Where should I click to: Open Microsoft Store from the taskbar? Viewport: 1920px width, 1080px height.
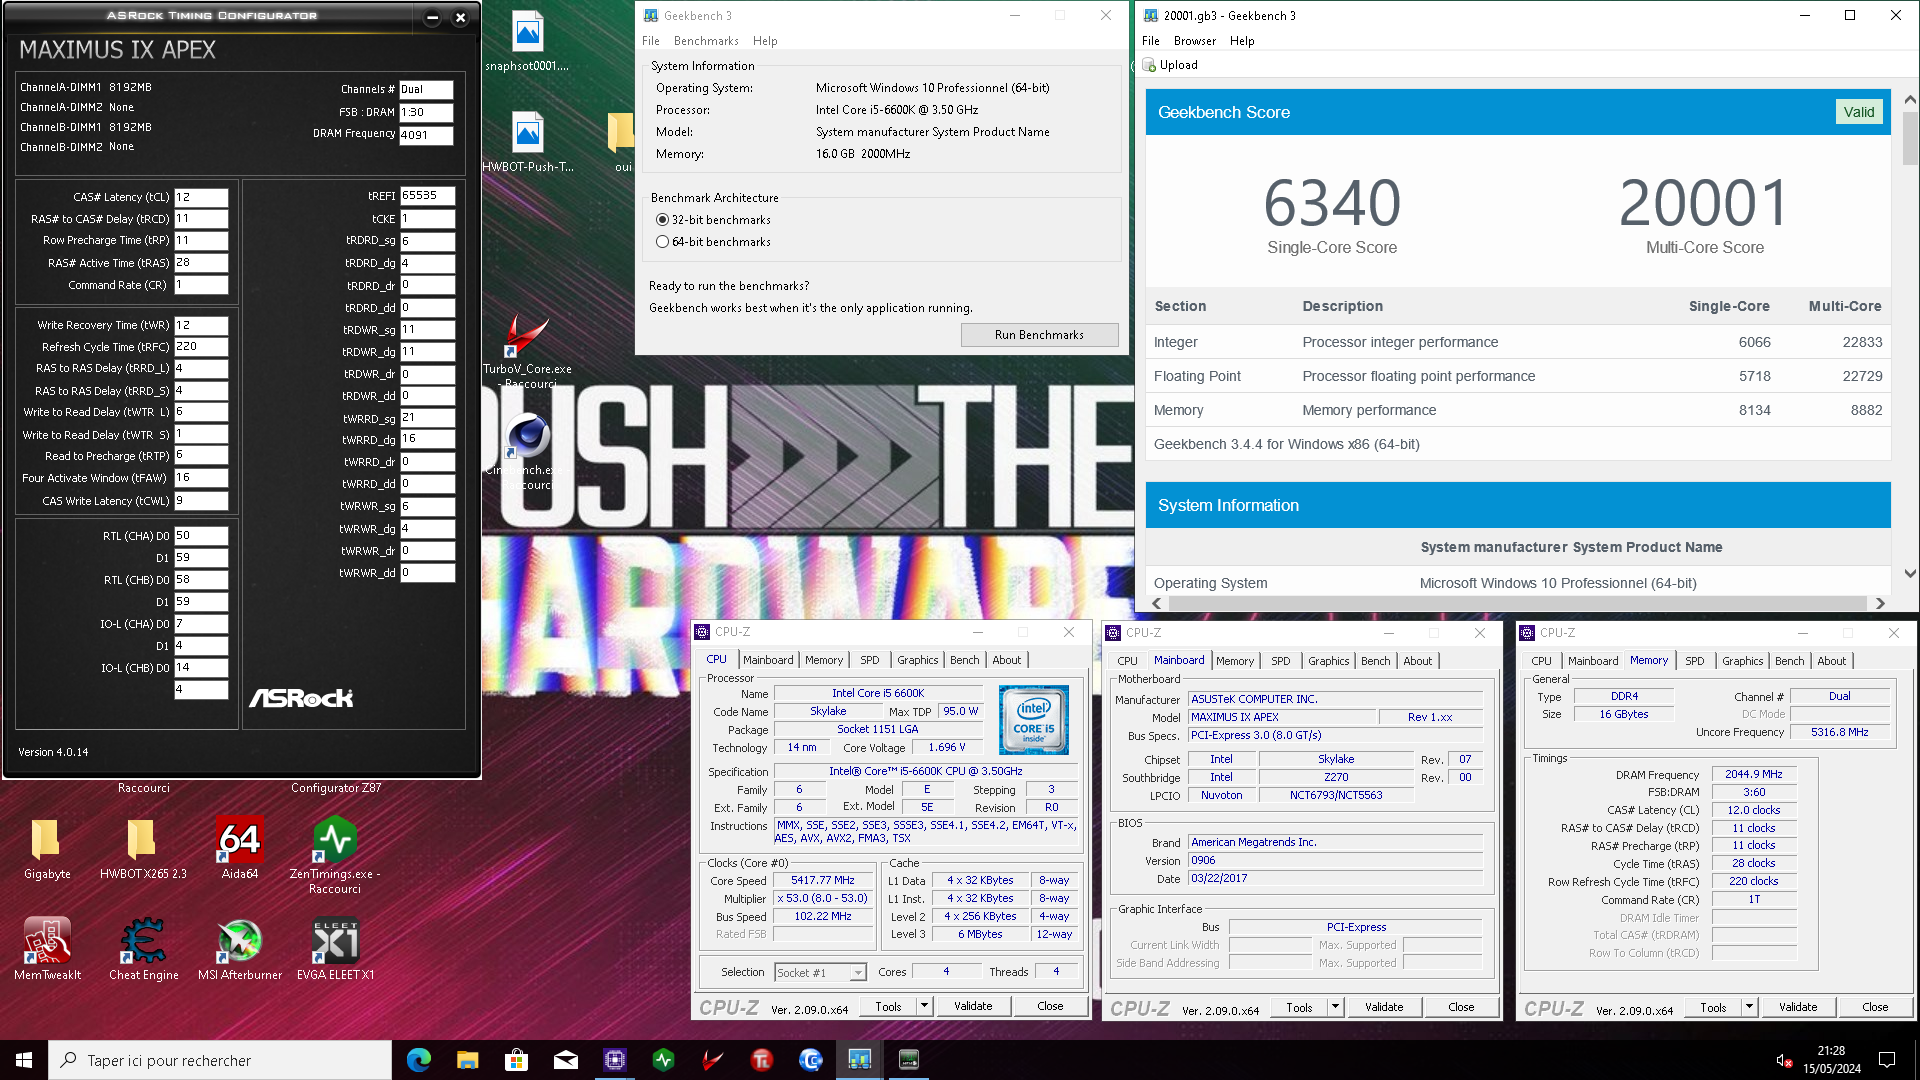click(516, 1060)
